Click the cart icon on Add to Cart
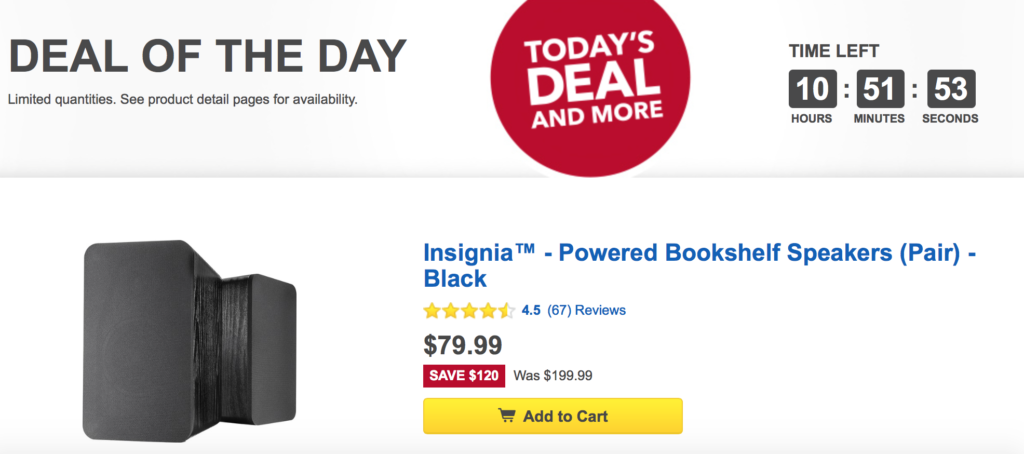This screenshot has width=1024, height=454. [x=508, y=416]
